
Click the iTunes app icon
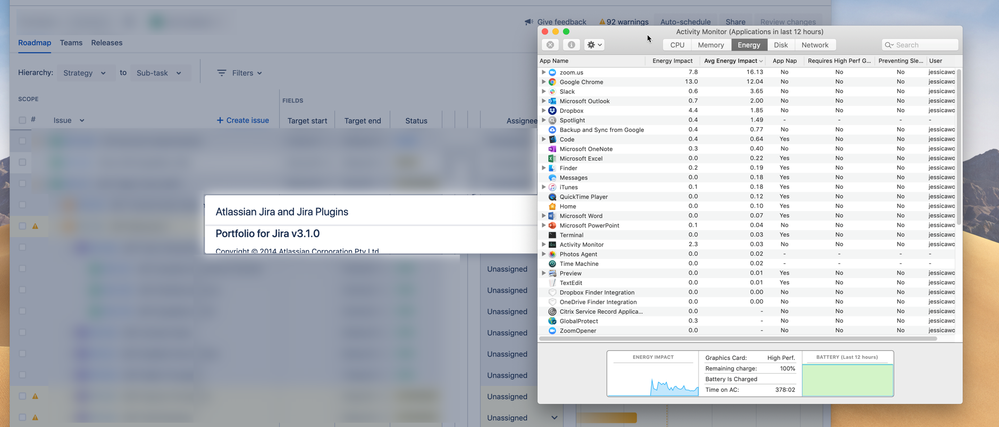(x=552, y=187)
